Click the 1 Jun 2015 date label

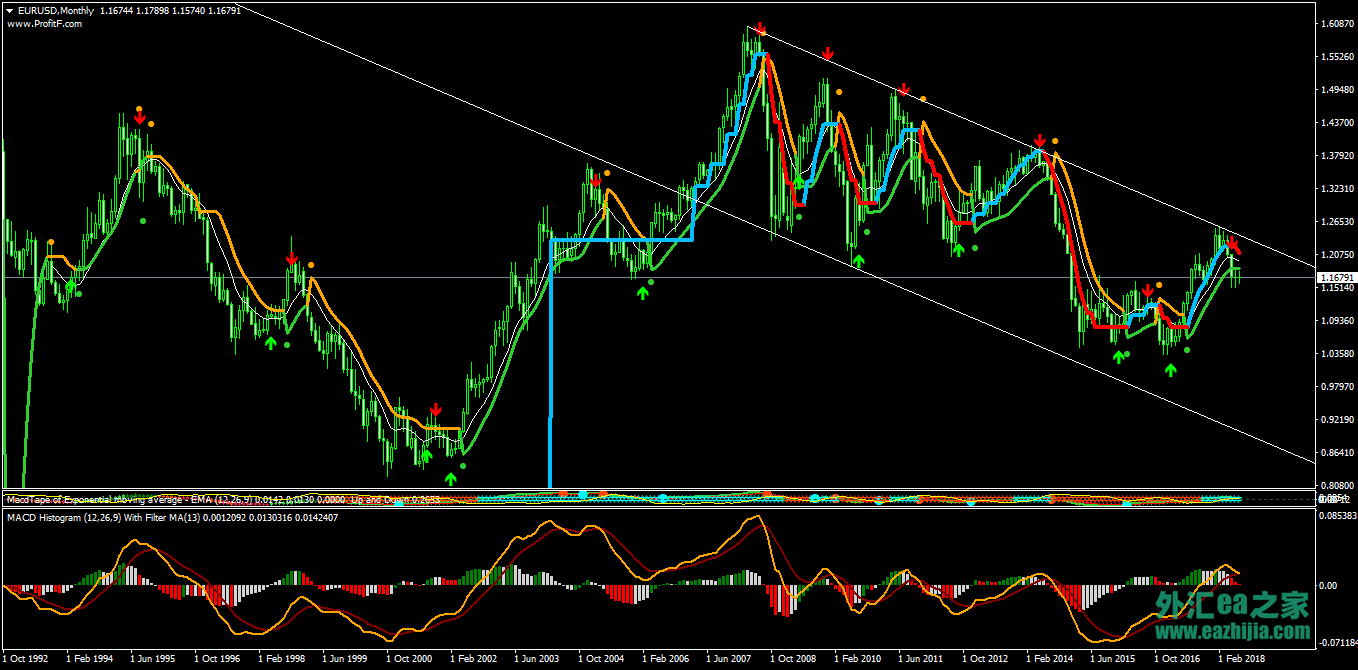point(1114,660)
